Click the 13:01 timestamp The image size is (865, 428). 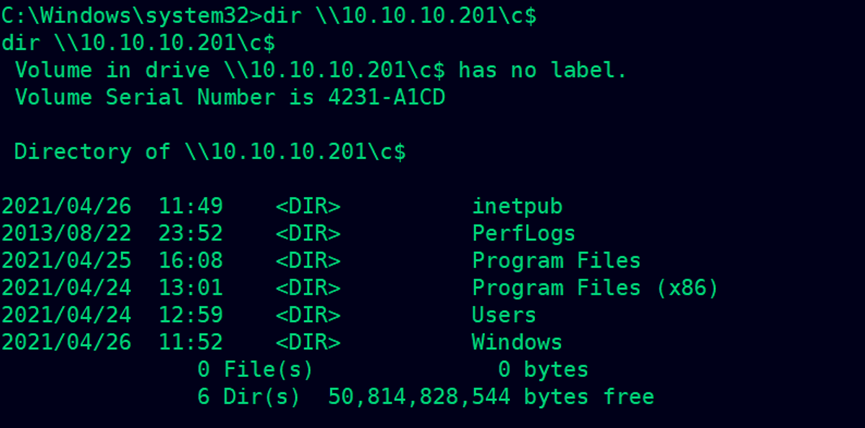pyautogui.click(x=190, y=288)
